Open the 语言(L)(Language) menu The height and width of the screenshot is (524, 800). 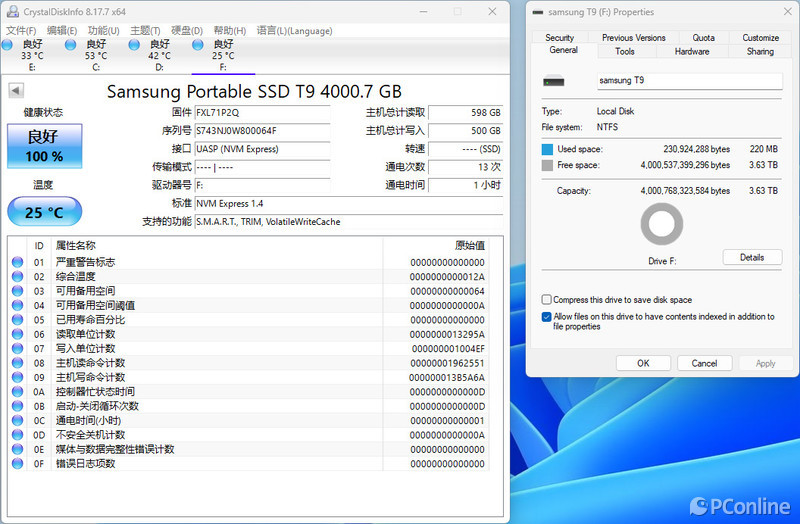(294, 30)
